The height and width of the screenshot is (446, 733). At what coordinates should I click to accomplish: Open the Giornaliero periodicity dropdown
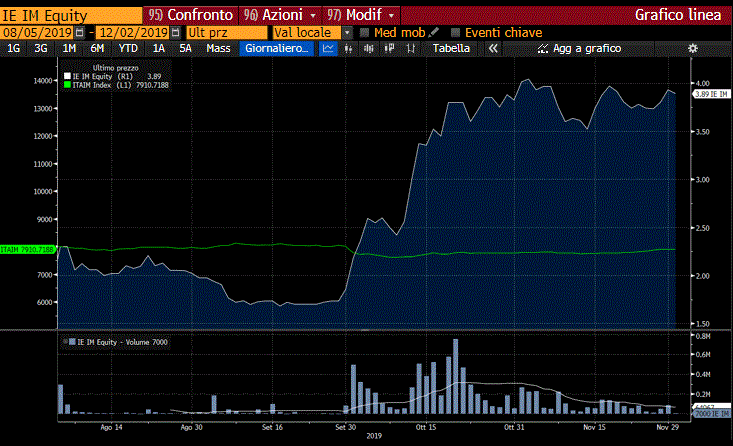(x=277, y=48)
